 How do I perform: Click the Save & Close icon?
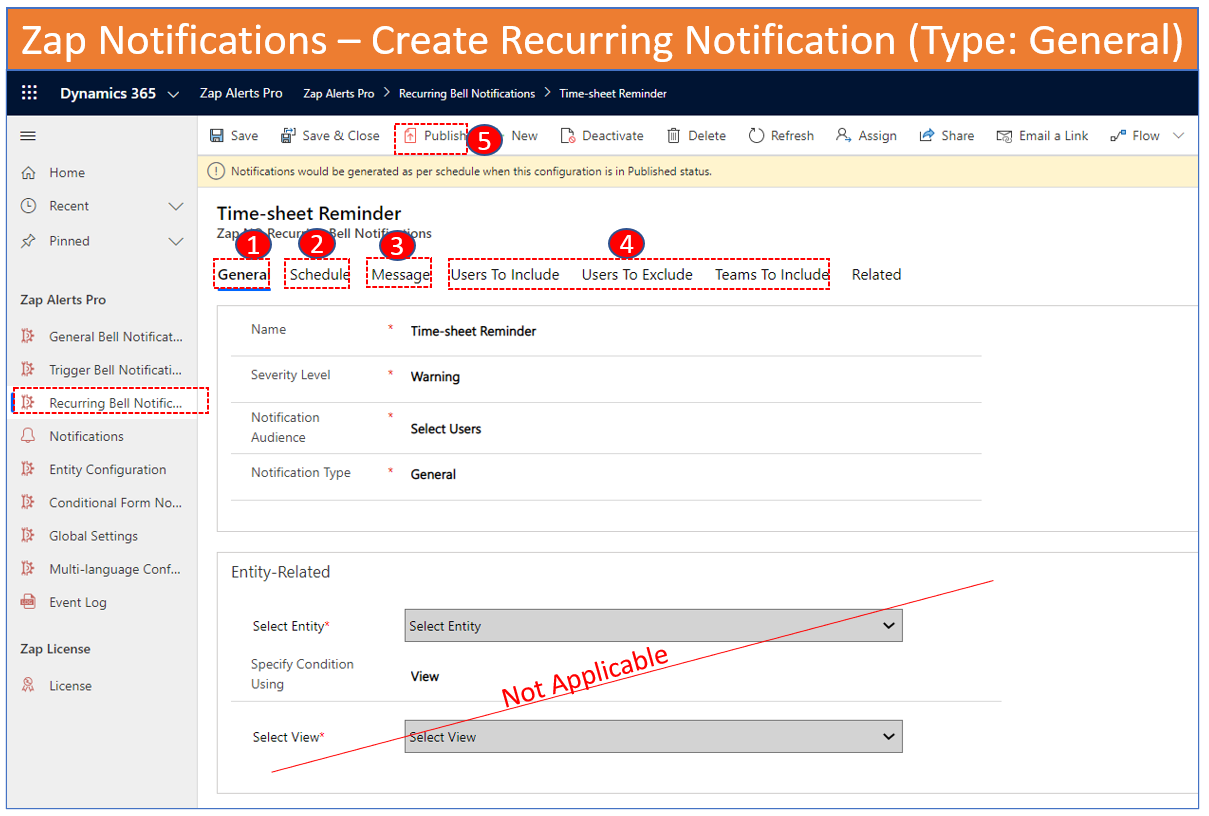click(288, 136)
